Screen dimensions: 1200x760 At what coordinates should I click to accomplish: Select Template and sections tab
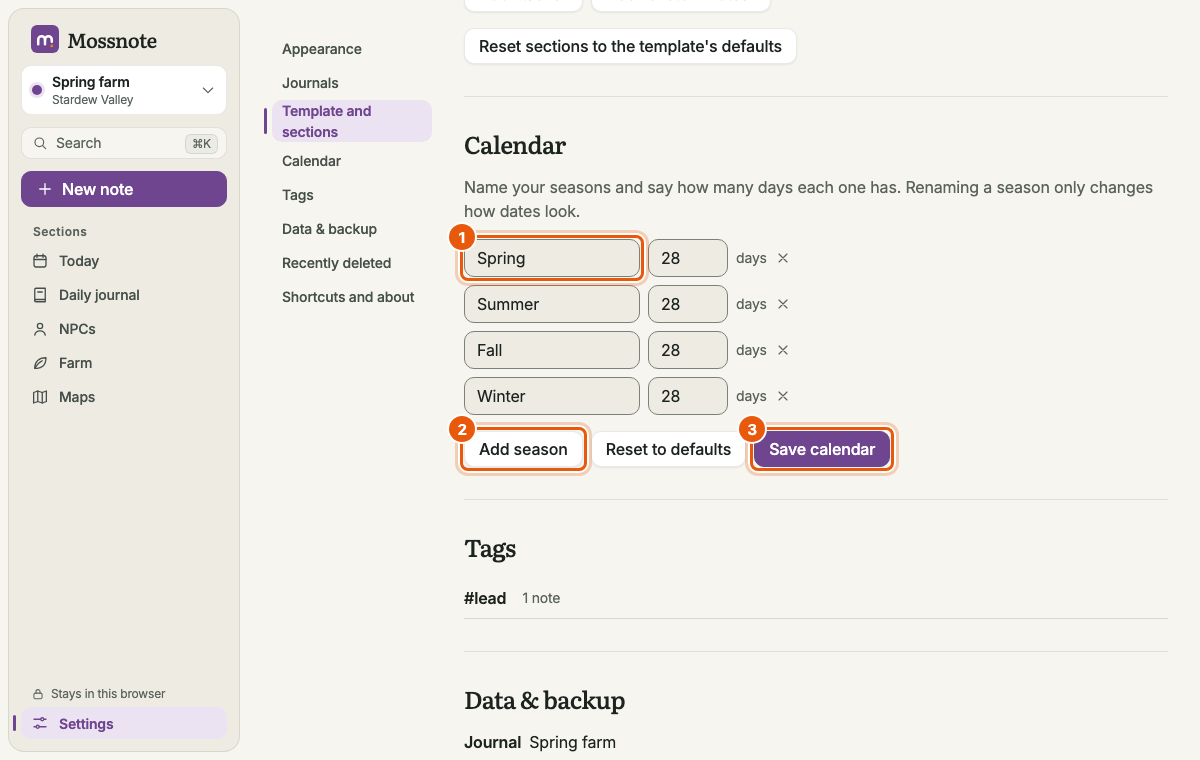[351, 121]
